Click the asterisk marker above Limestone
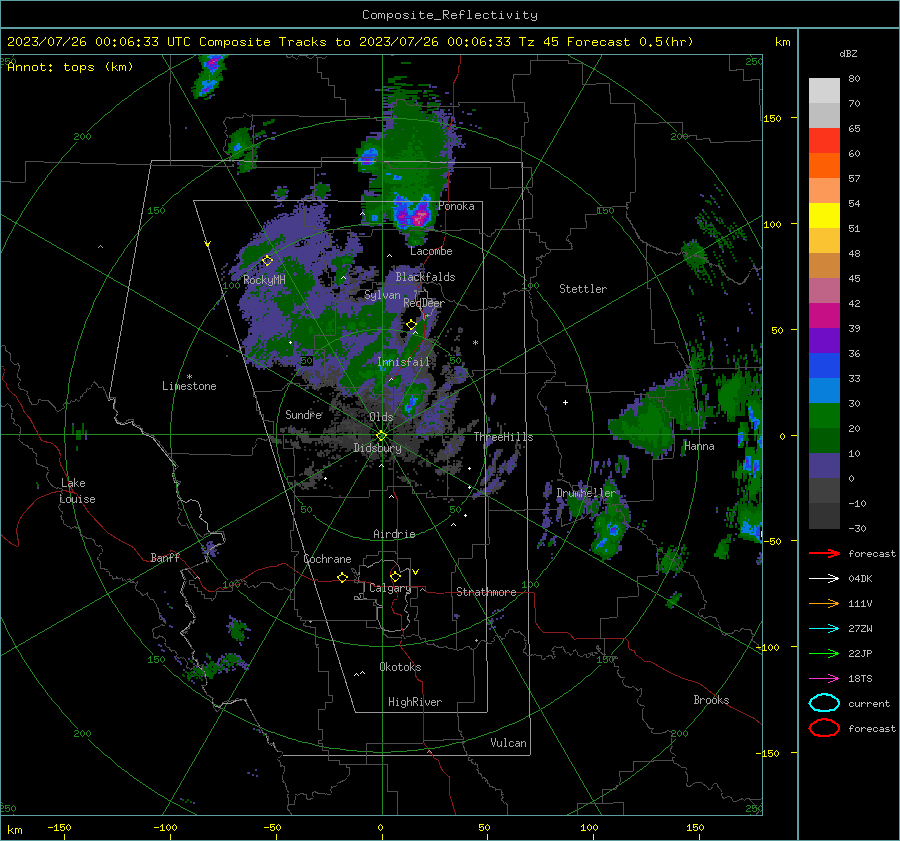 coord(189,377)
